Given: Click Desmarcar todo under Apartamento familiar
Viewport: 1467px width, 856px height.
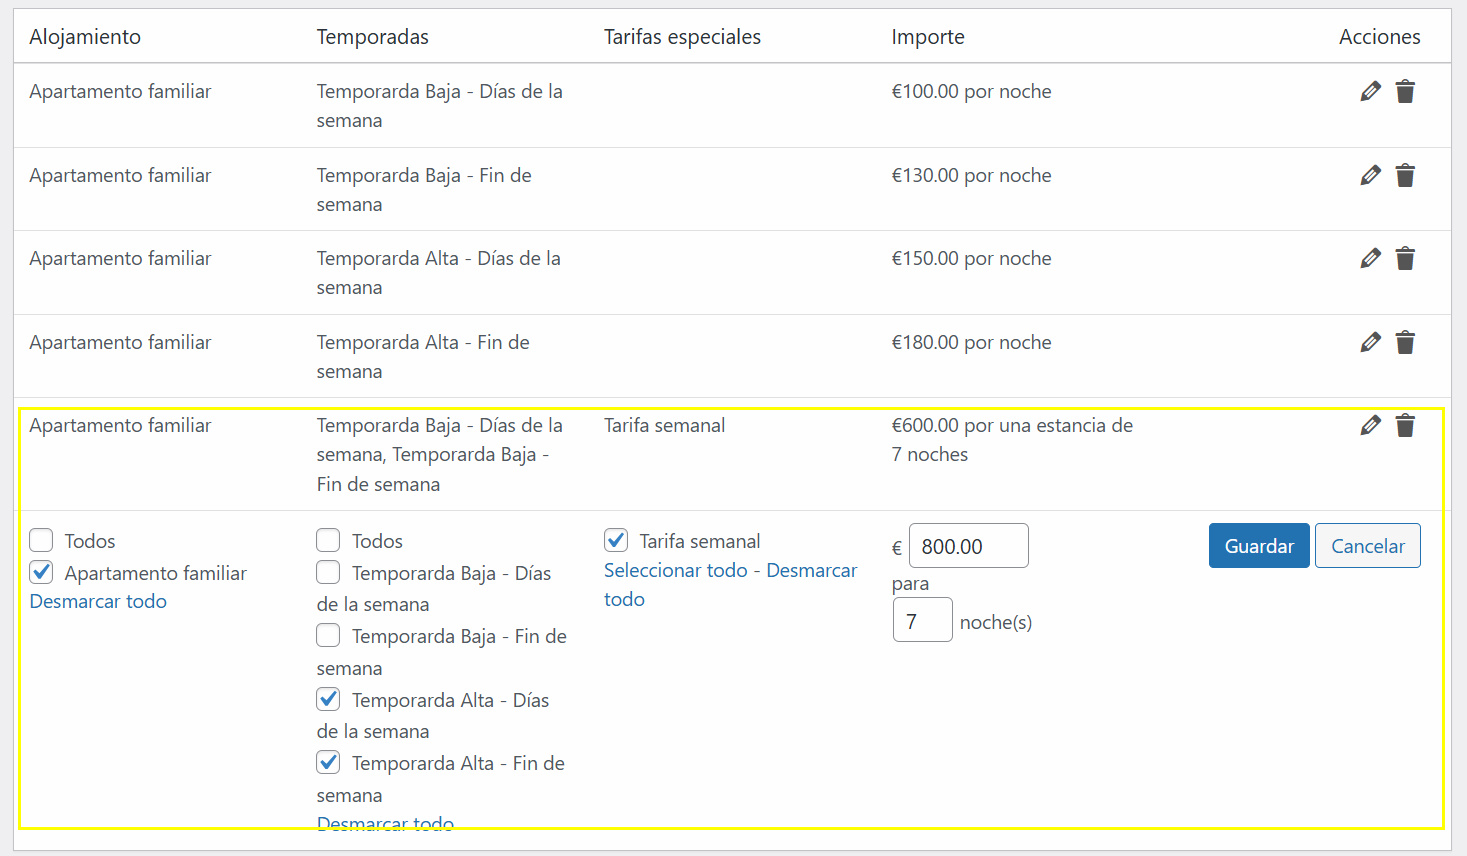Looking at the screenshot, I should pos(98,602).
